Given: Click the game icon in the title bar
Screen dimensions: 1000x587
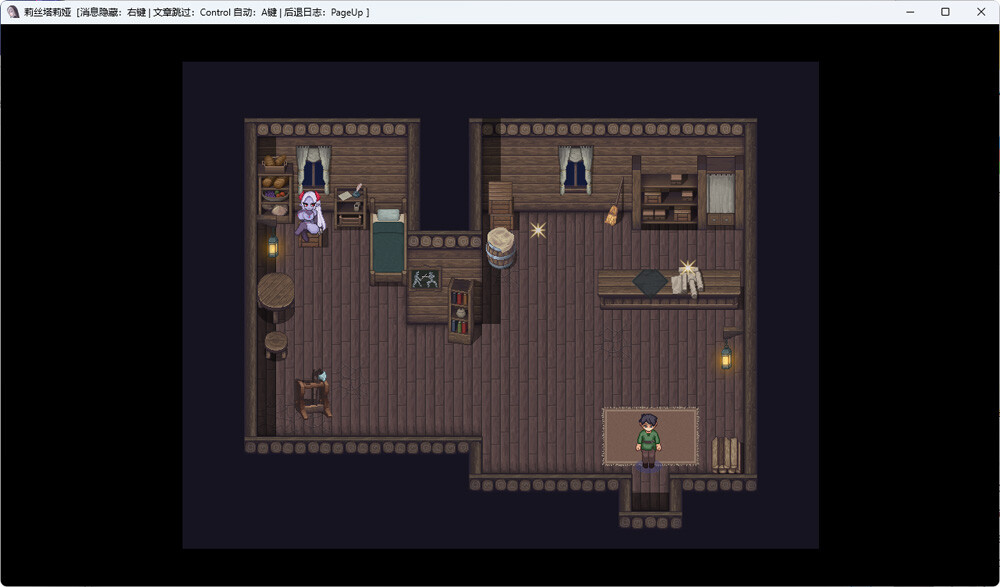Looking at the screenshot, I should click(13, 12).
